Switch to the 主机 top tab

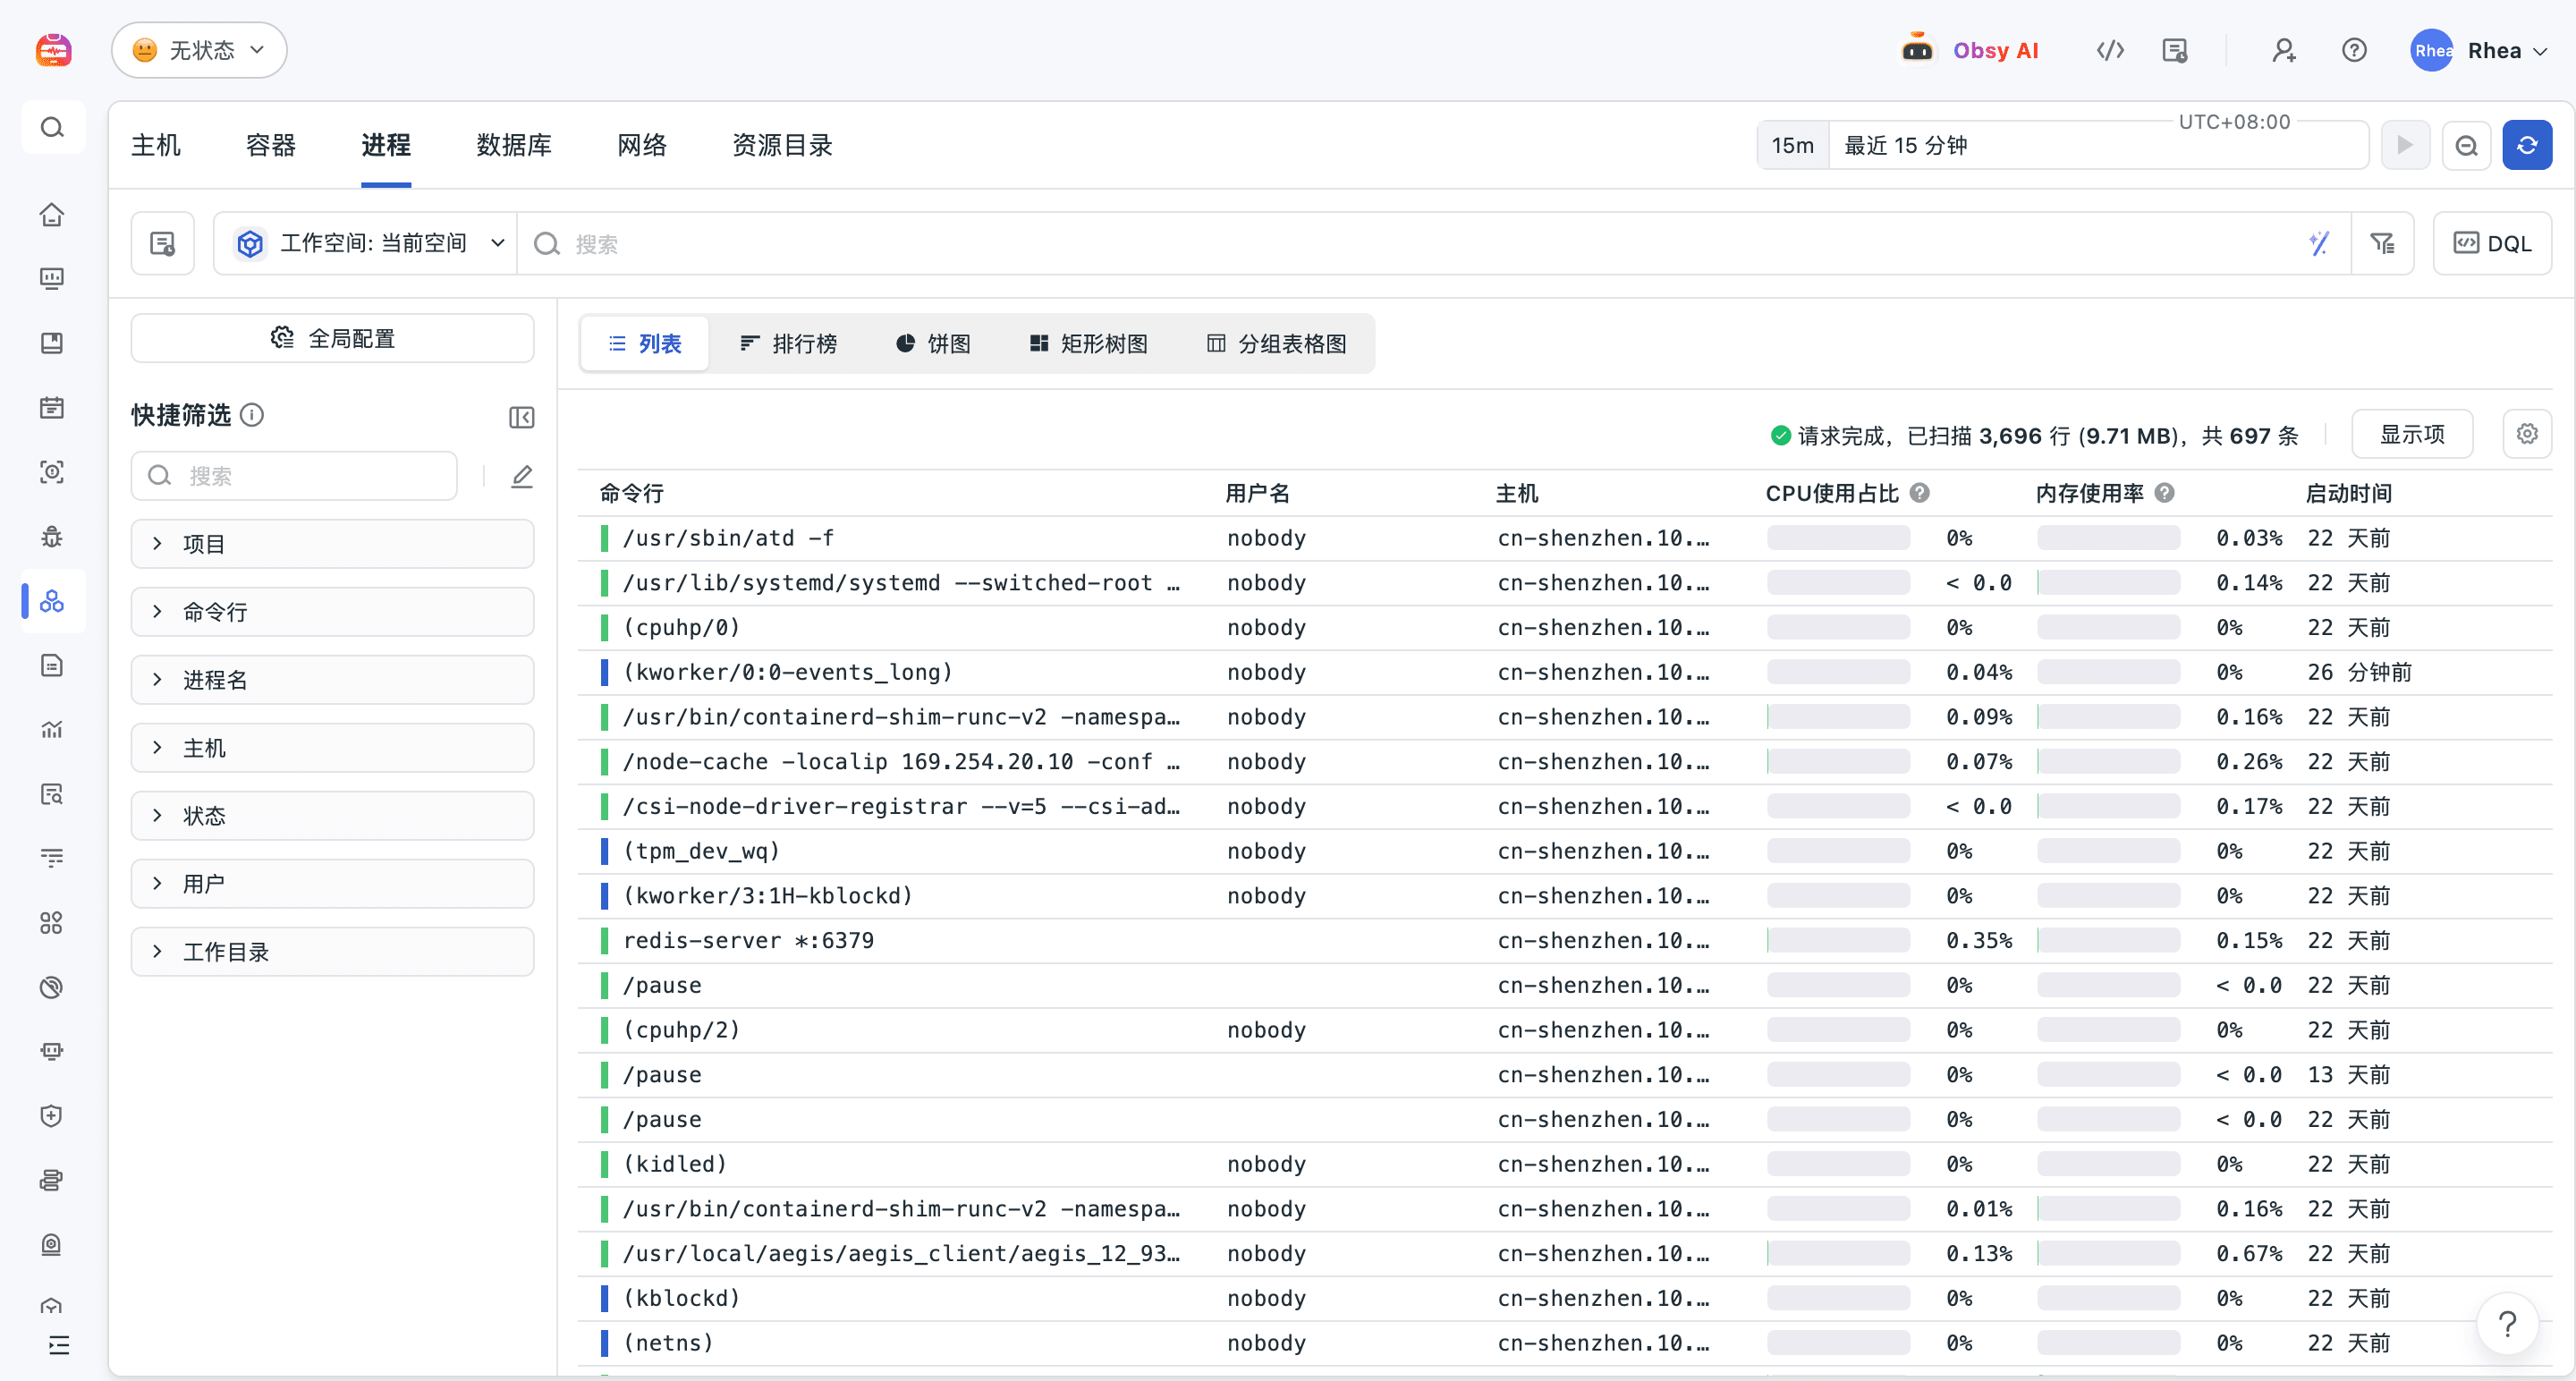[156, 145]
